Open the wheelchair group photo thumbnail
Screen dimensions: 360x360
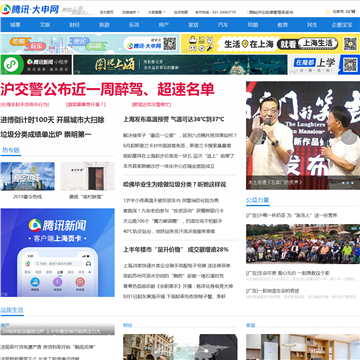[x=303, y=244]
